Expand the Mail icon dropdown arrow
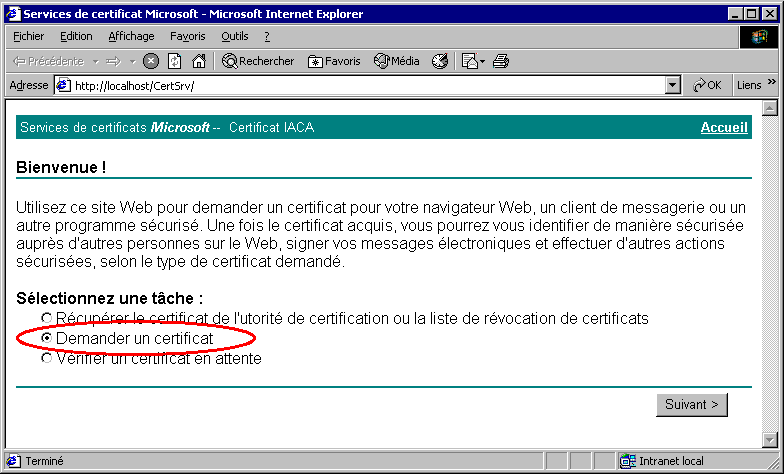 (482, 62)
